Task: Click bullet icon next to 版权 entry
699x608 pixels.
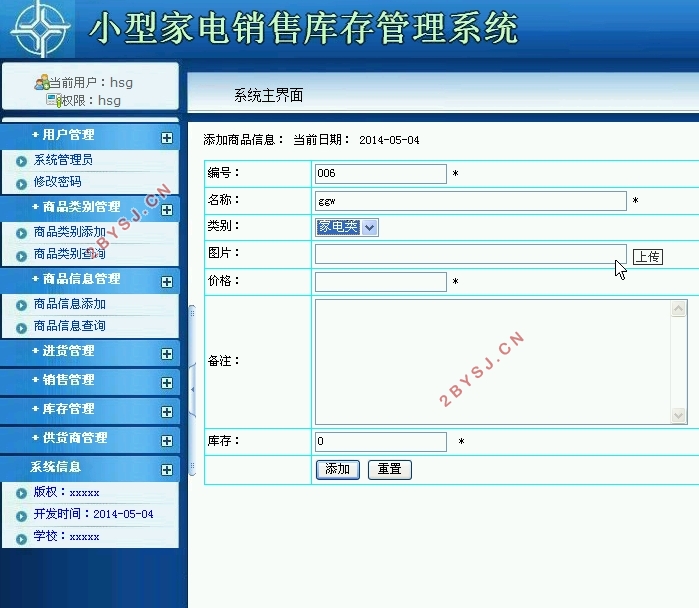Action: pyautogui.click(x=21, y=493)
